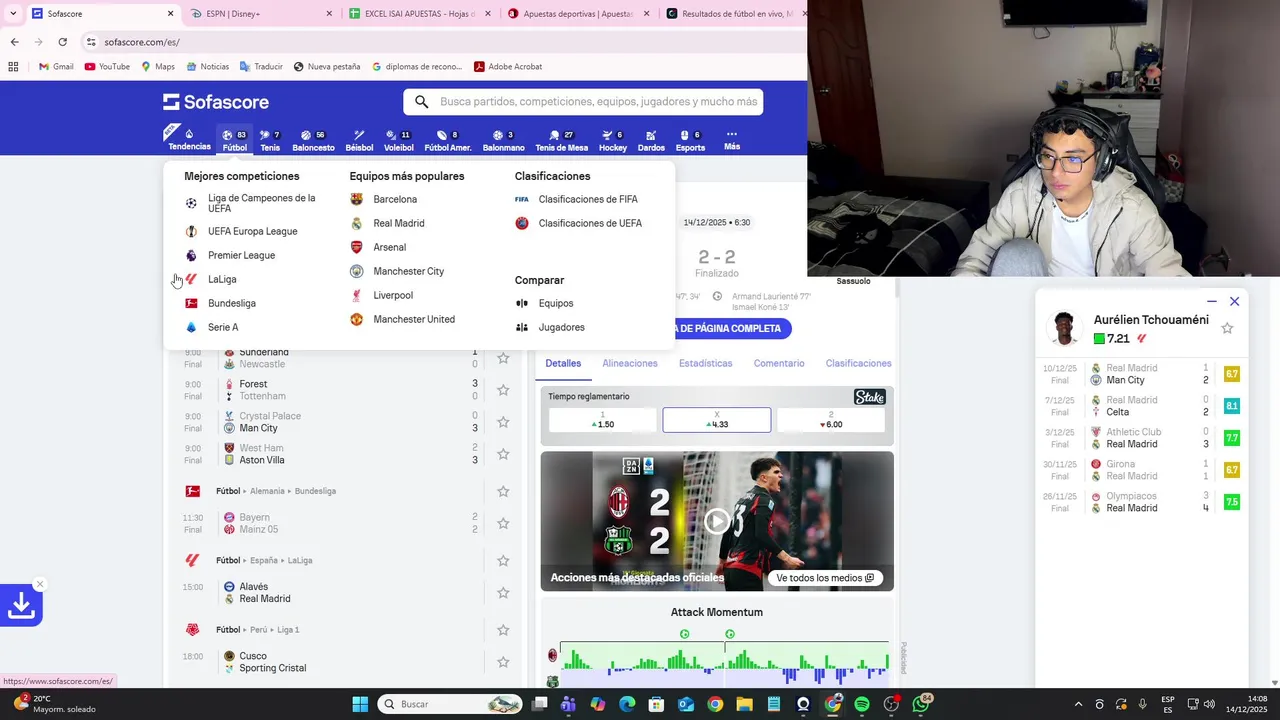
Task: Click the download app icon
Action: 21,605
